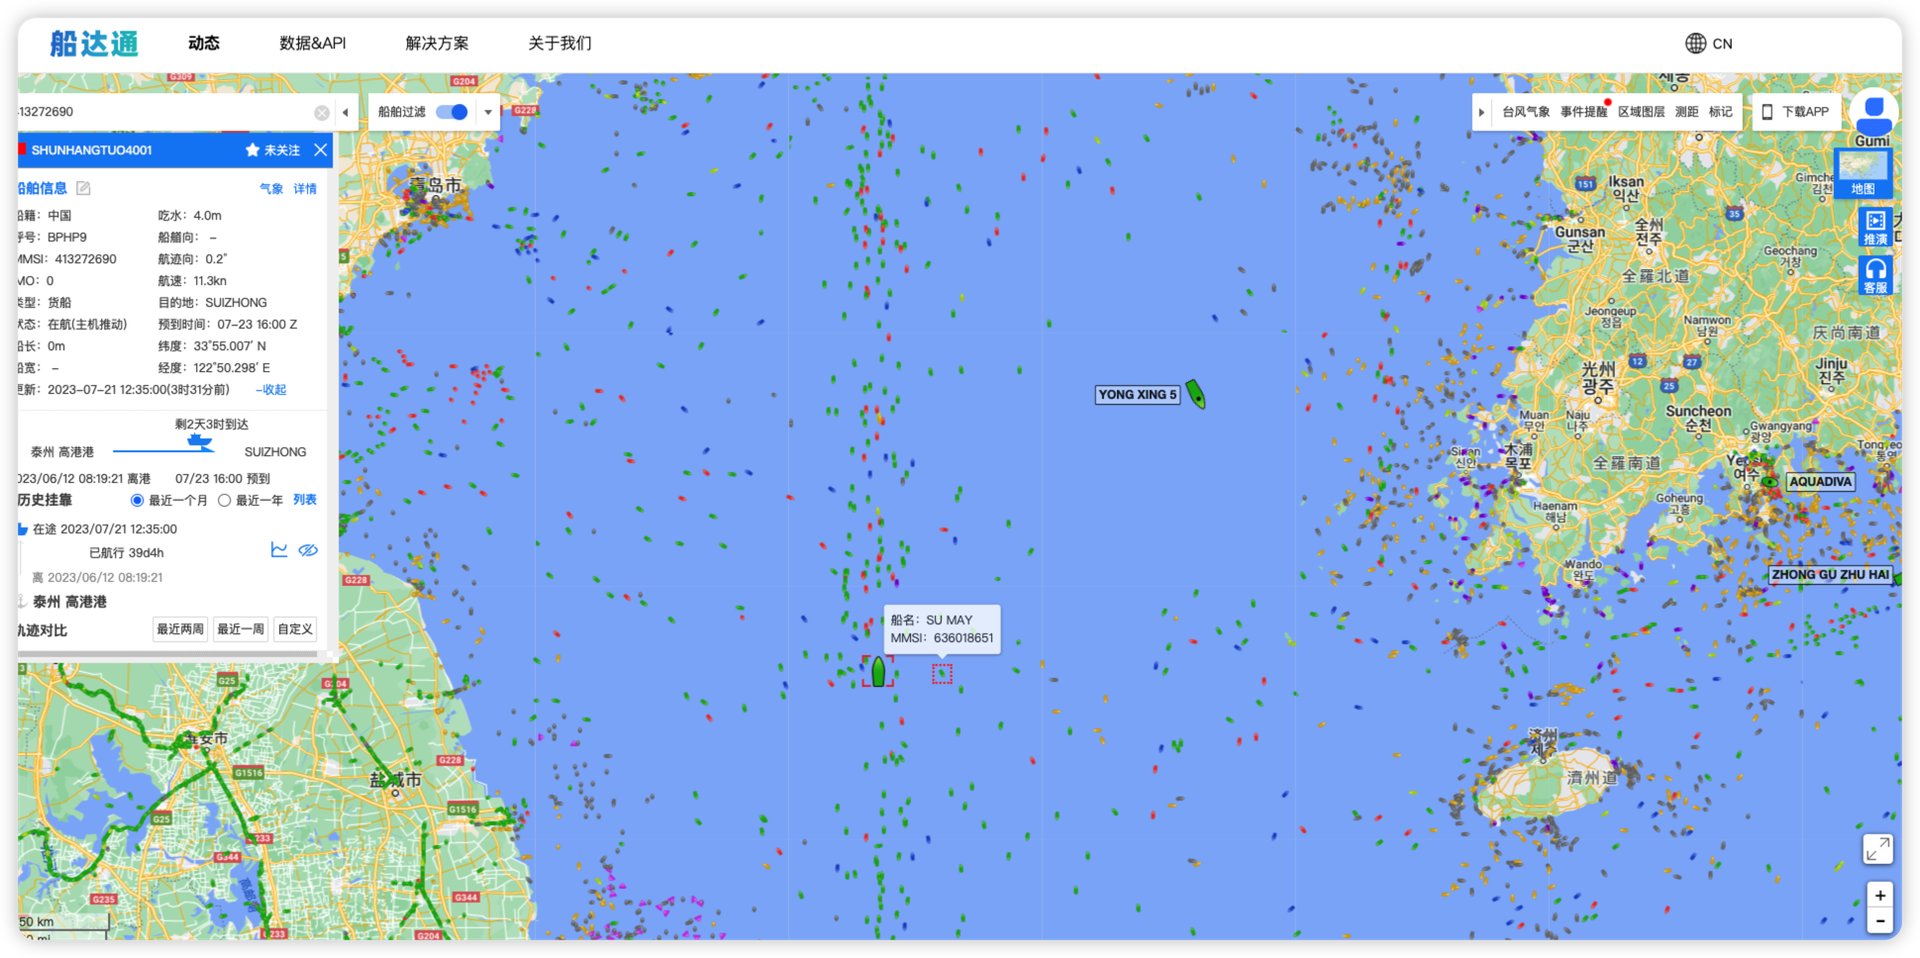Open the 解决方案 menu

(x=436, y=43)
